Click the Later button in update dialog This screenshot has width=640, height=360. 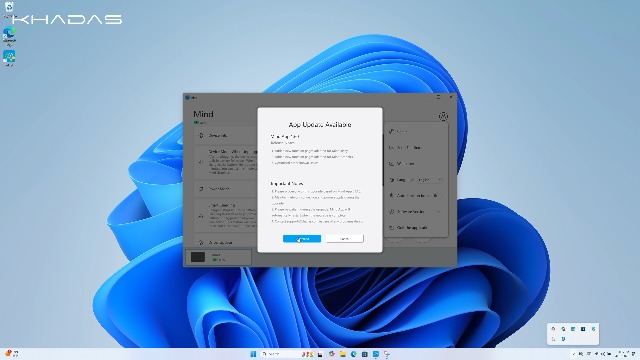click(344, 238)
